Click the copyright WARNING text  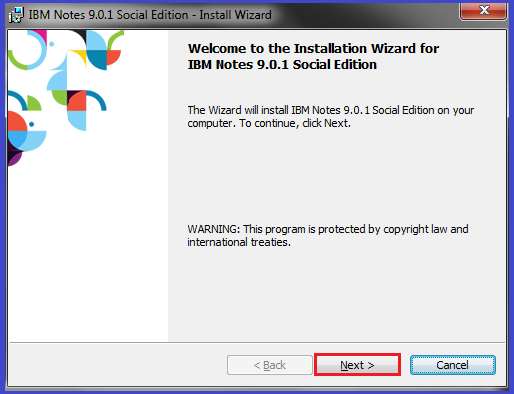click(x=328, y=235)
